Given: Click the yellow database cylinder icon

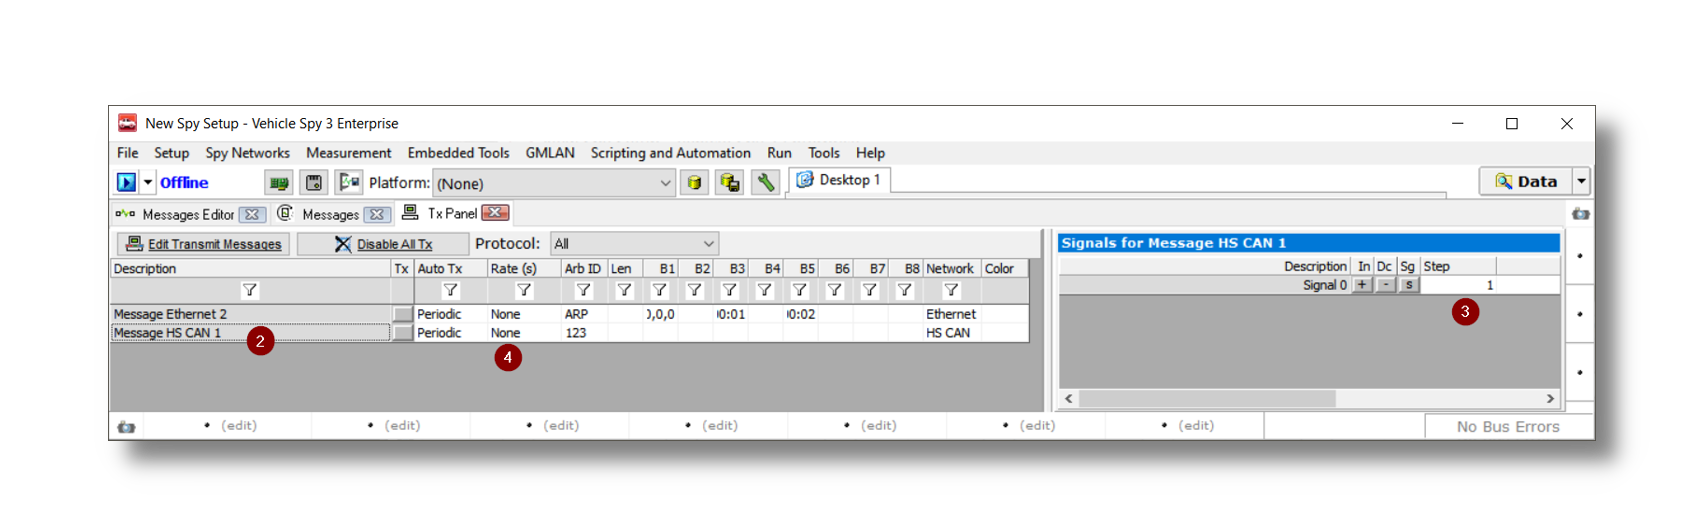Looking at the screenshot, I should pyautogui.click(x=694, y=183).
